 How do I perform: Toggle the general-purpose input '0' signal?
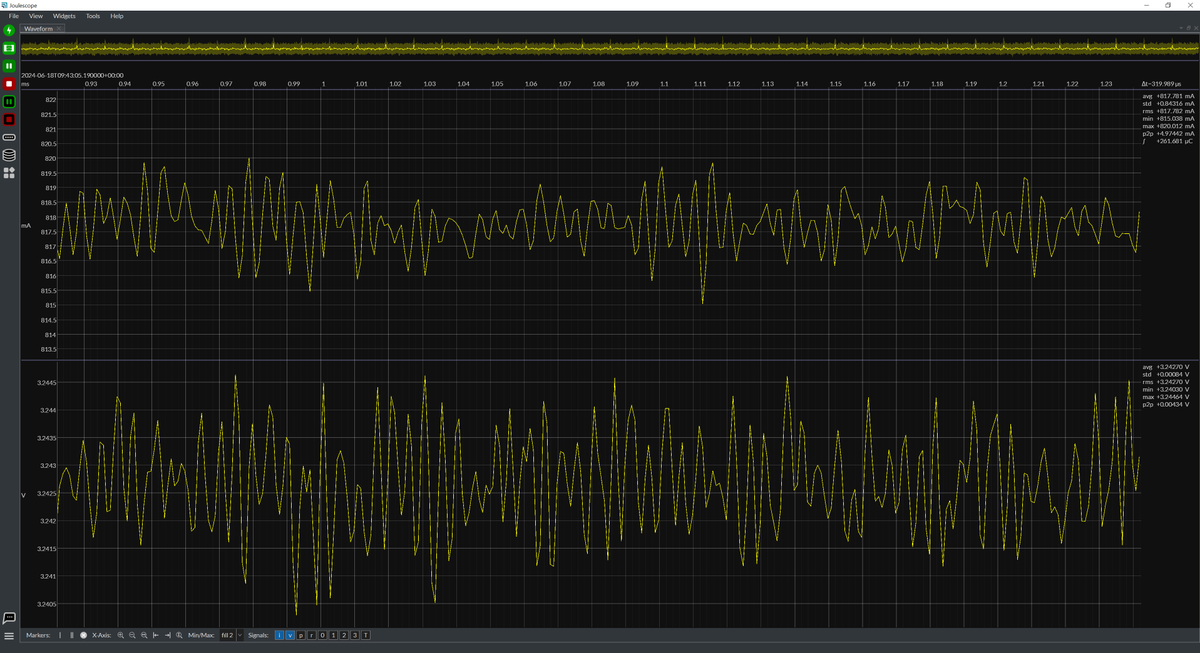coord(322,635)
